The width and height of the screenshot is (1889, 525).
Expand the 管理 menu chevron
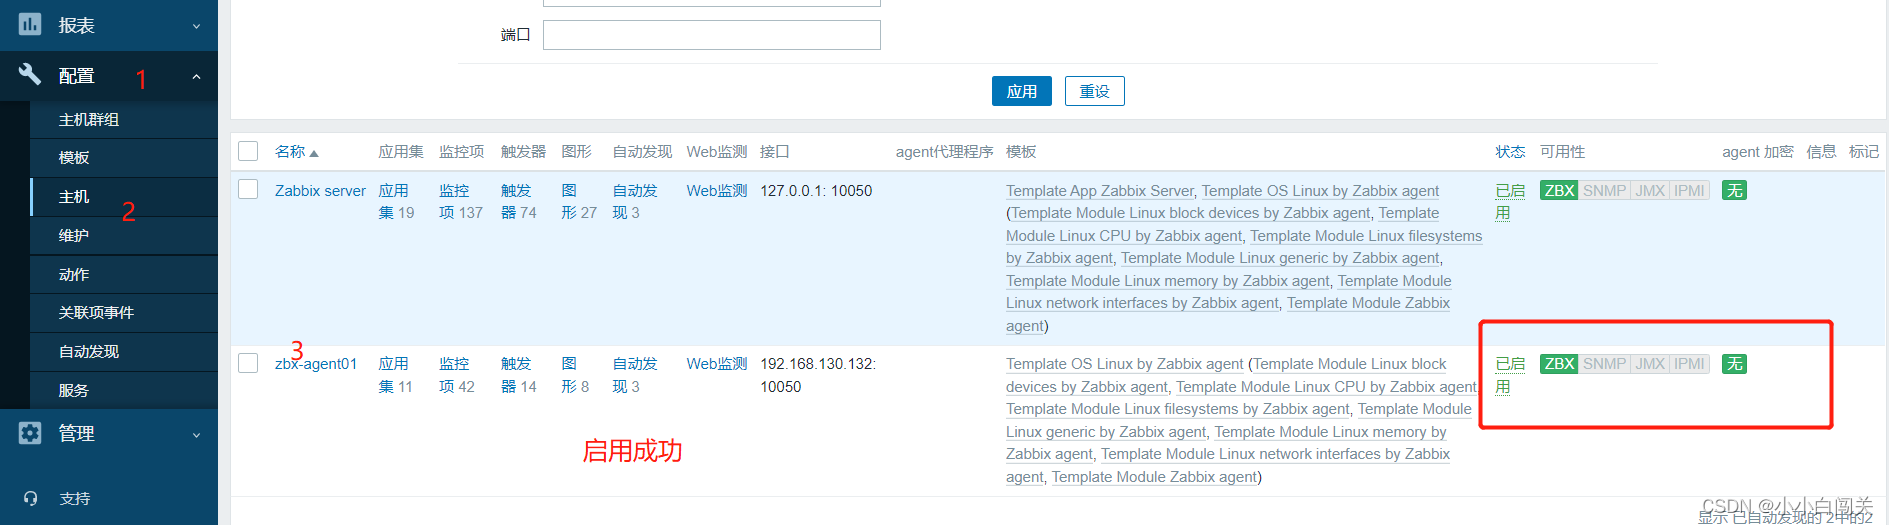(x=196, y=435)
